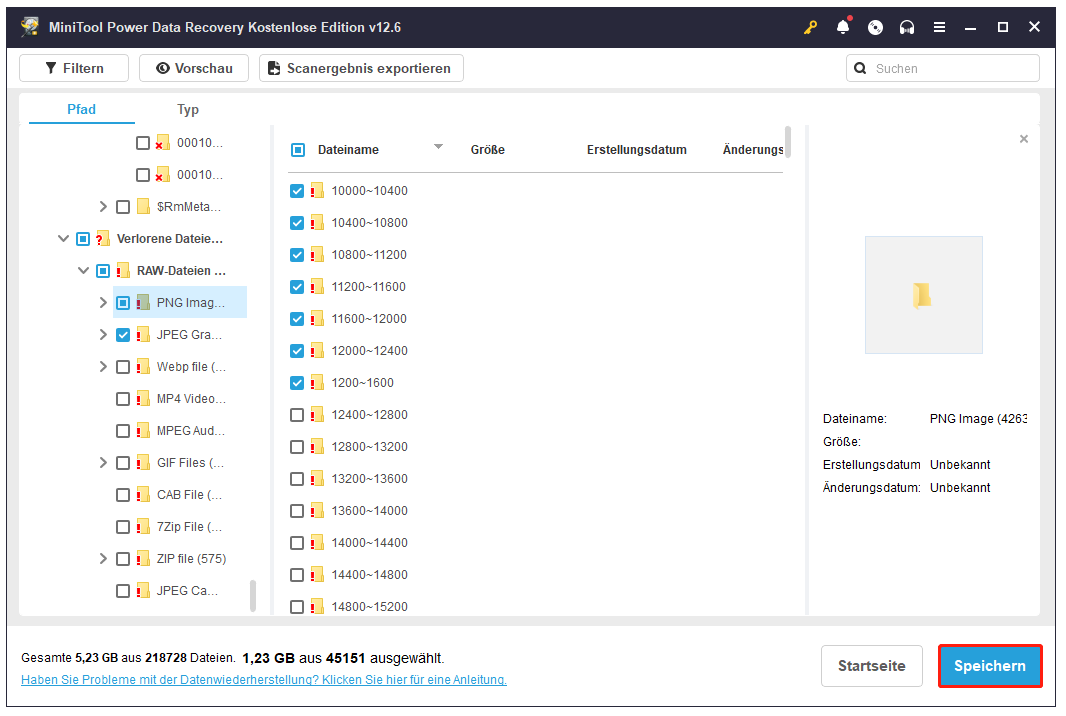Open notifications via the bell icon
This screenshot has height=716, width=1066.
(x=843, y=27)
